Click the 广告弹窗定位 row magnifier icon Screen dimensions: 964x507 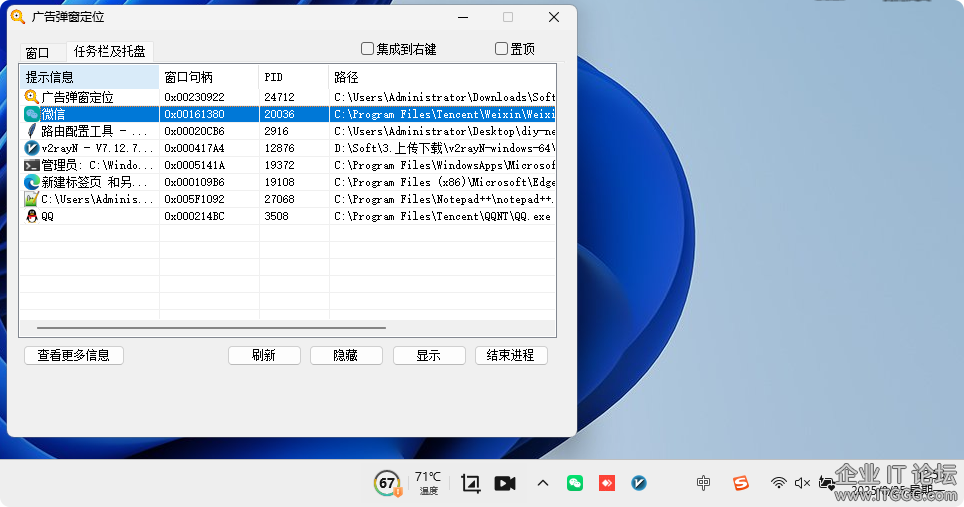[x=31, y=96]
